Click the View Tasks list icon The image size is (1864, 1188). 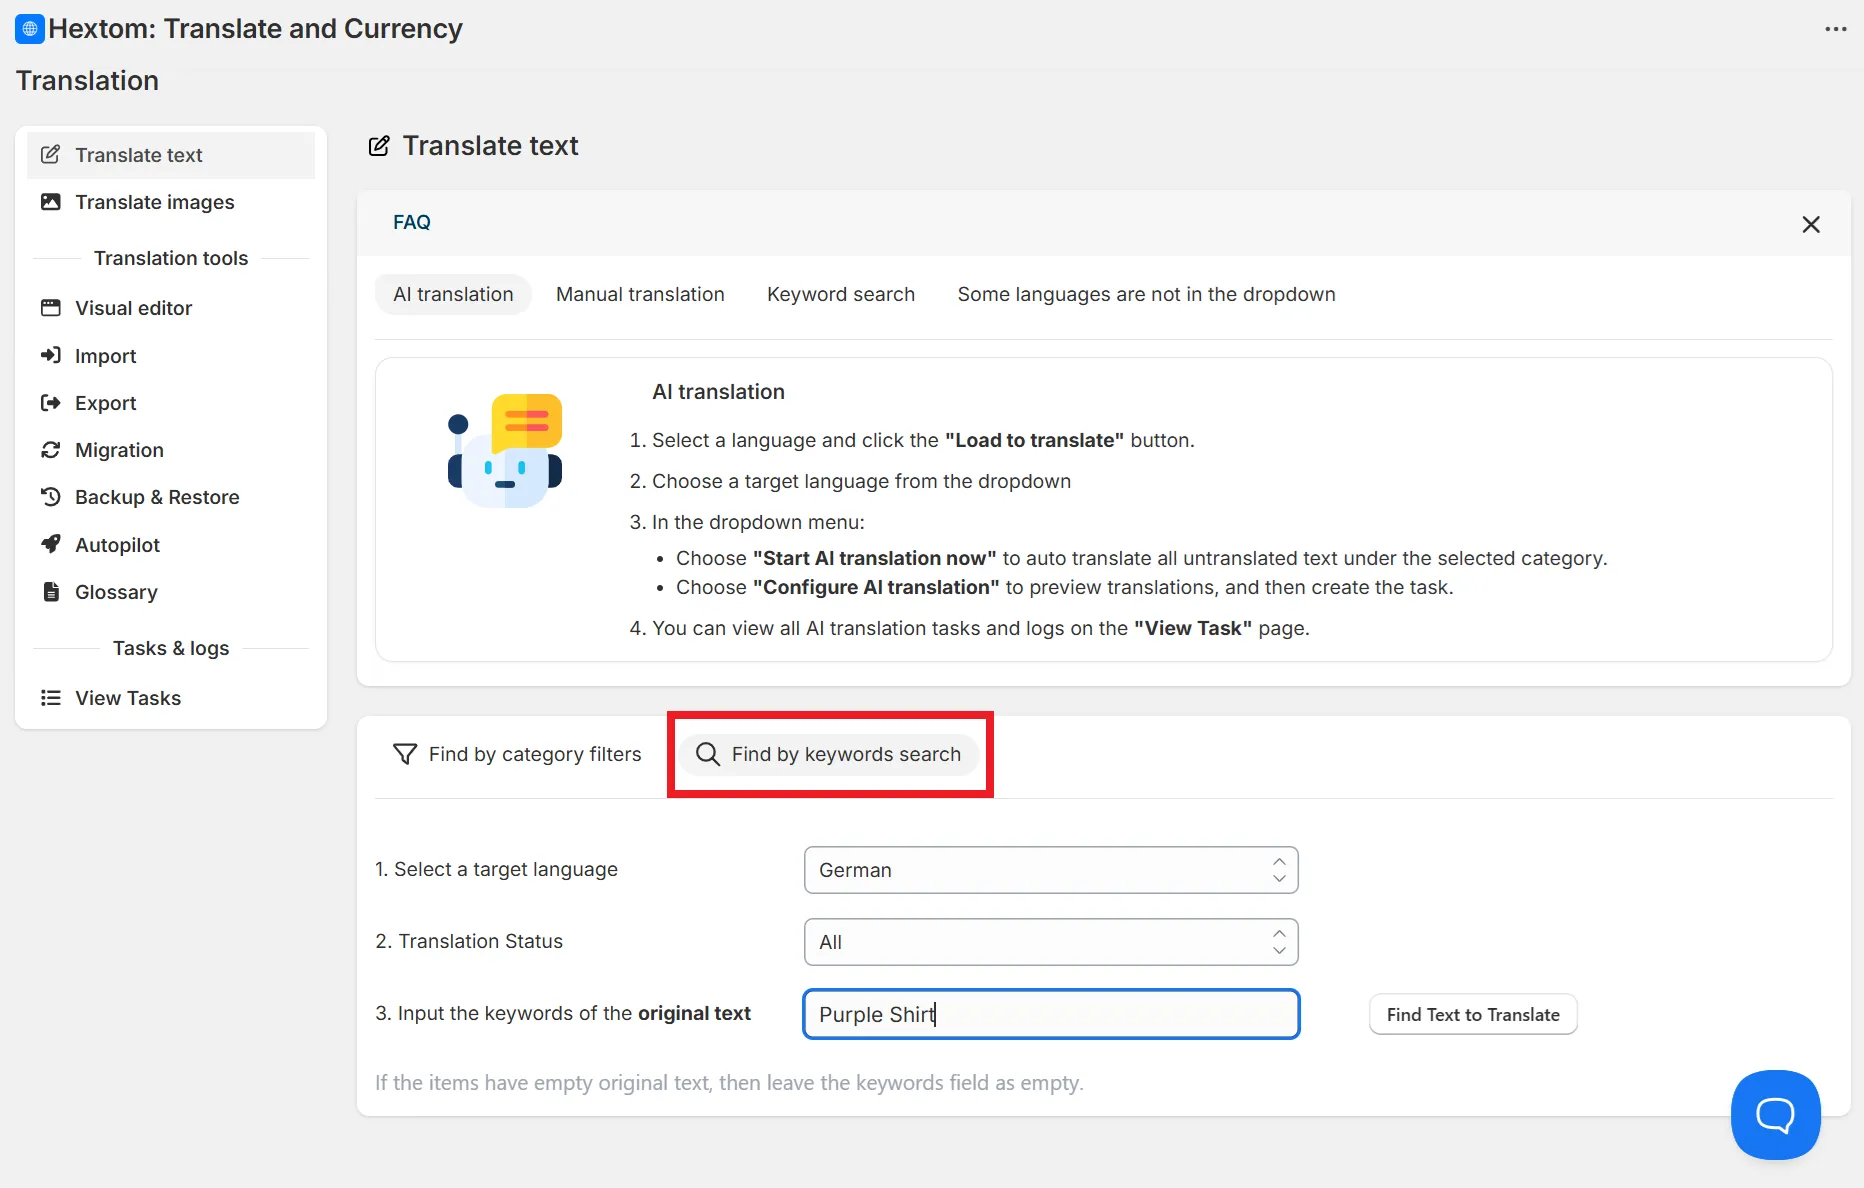[50, 698]
